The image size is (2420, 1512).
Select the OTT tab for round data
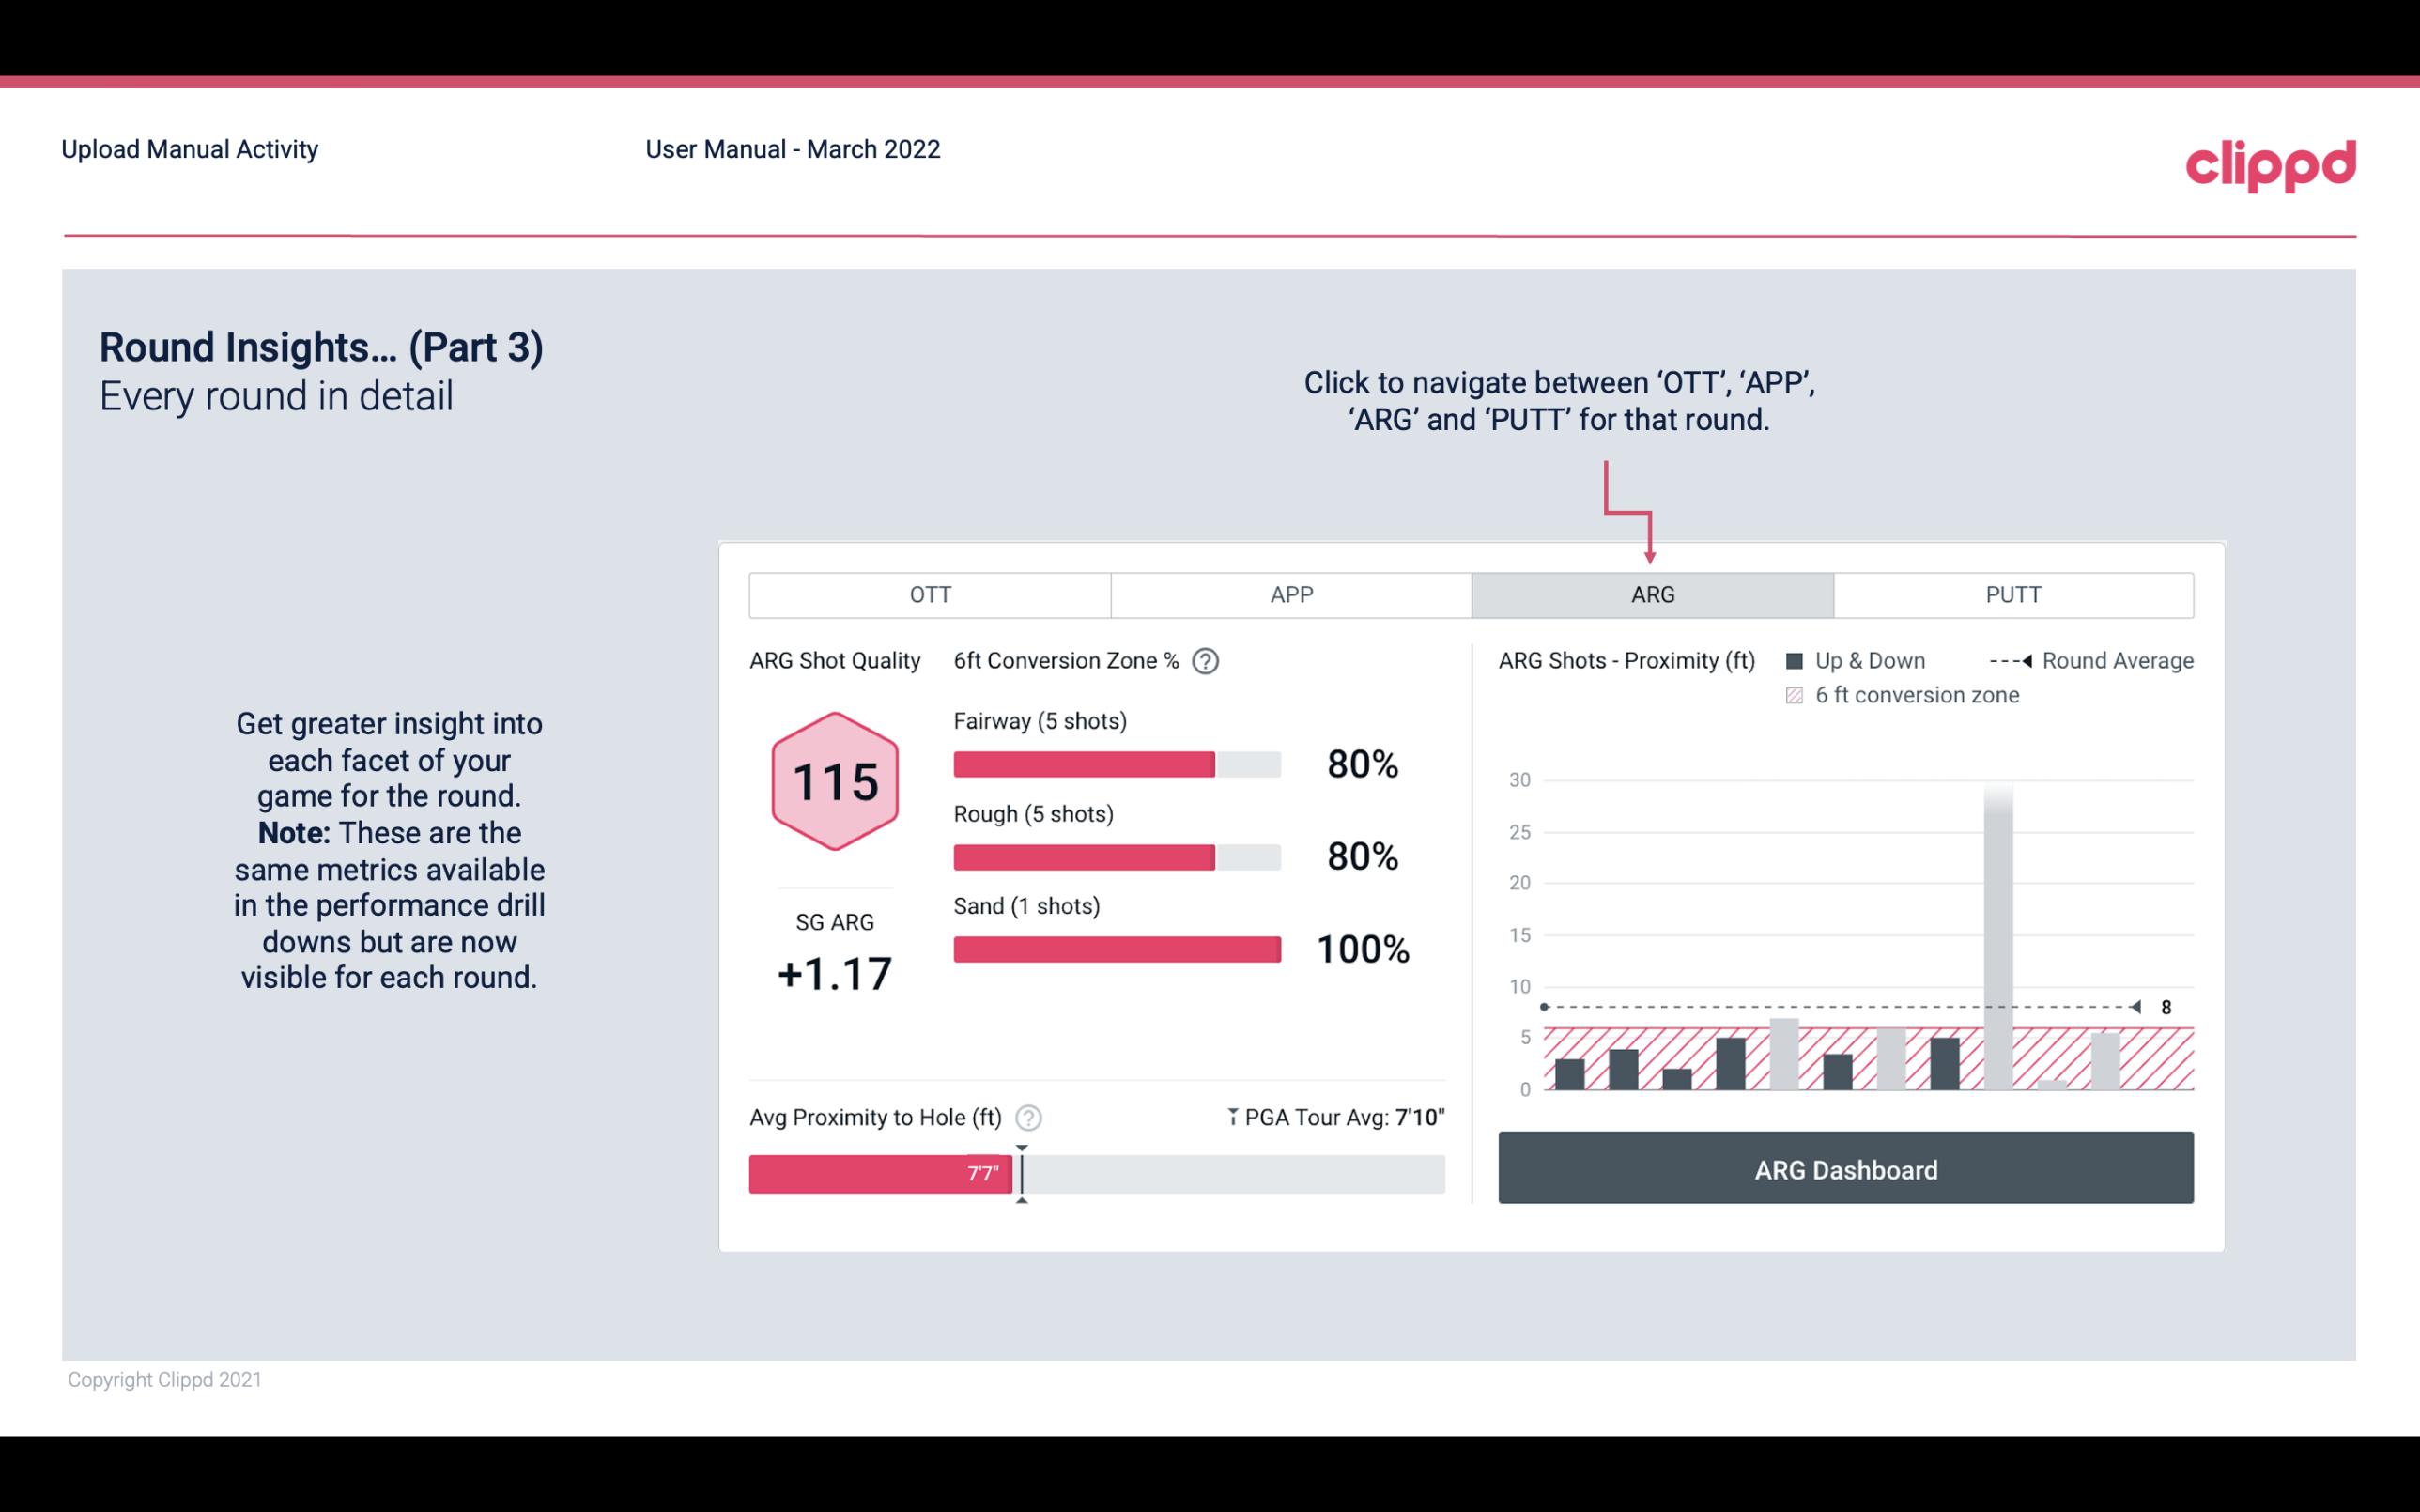tap(930, 594)
